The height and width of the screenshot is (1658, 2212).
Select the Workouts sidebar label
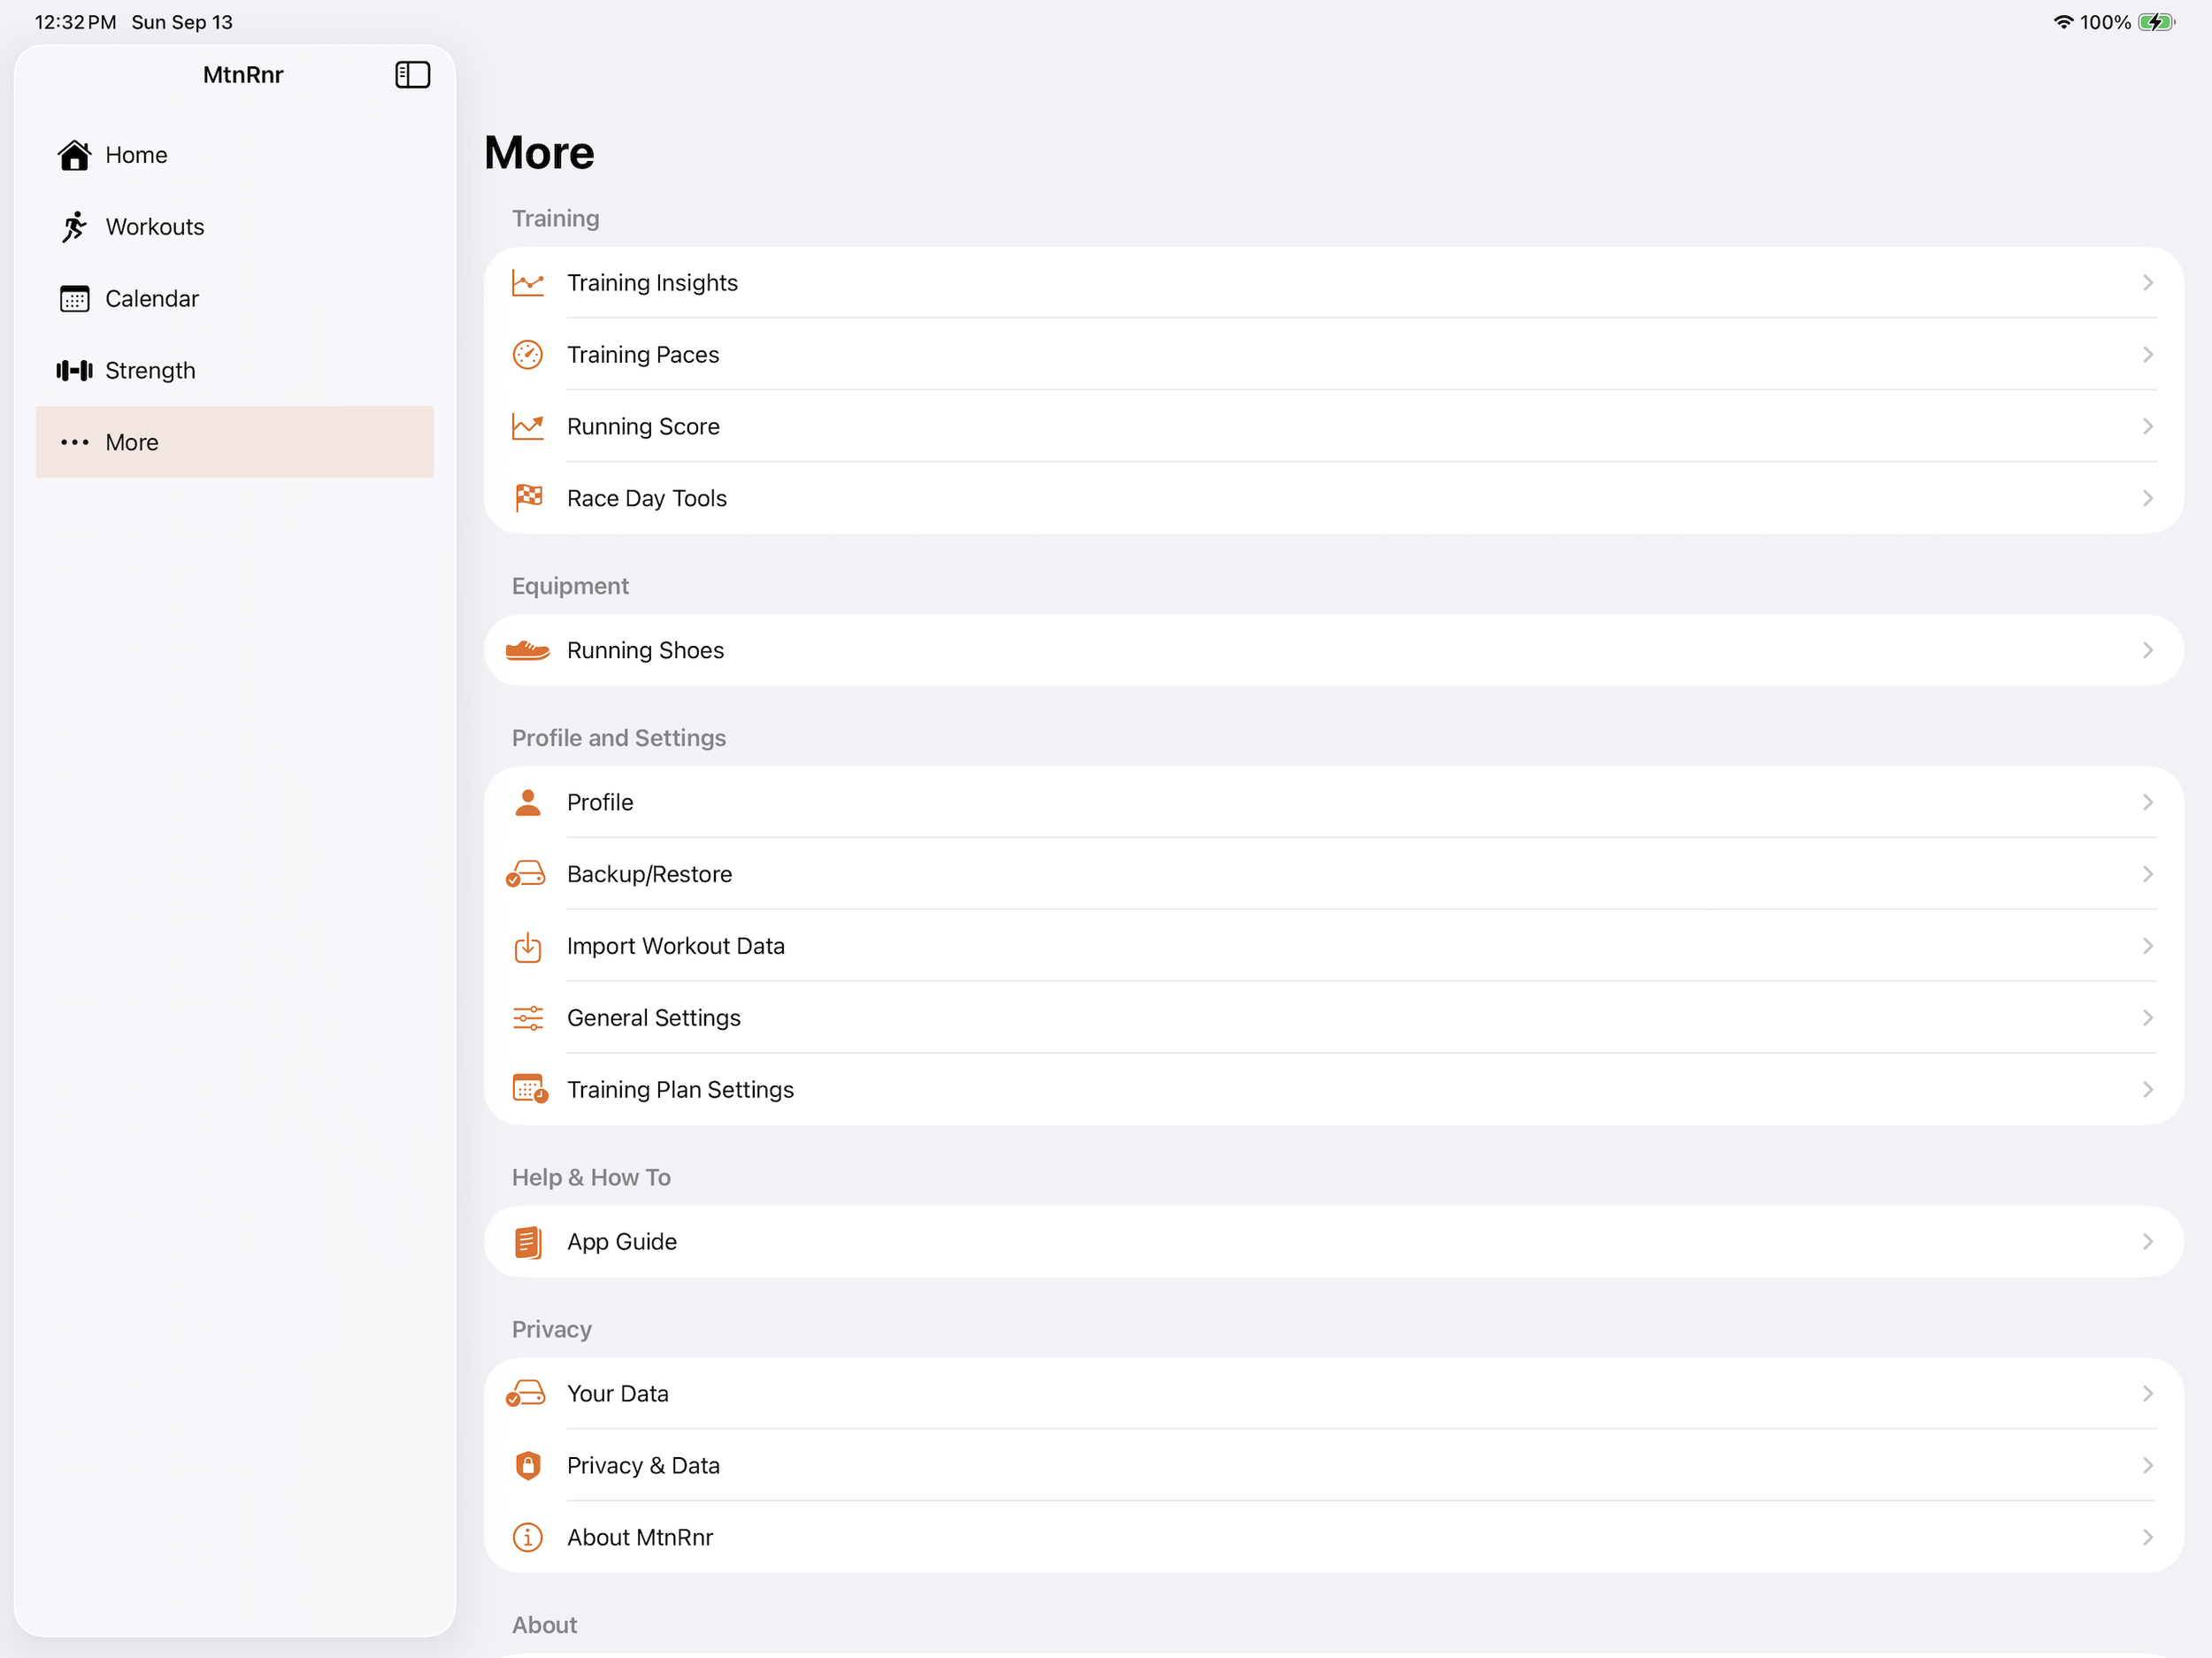coord(155,227)
